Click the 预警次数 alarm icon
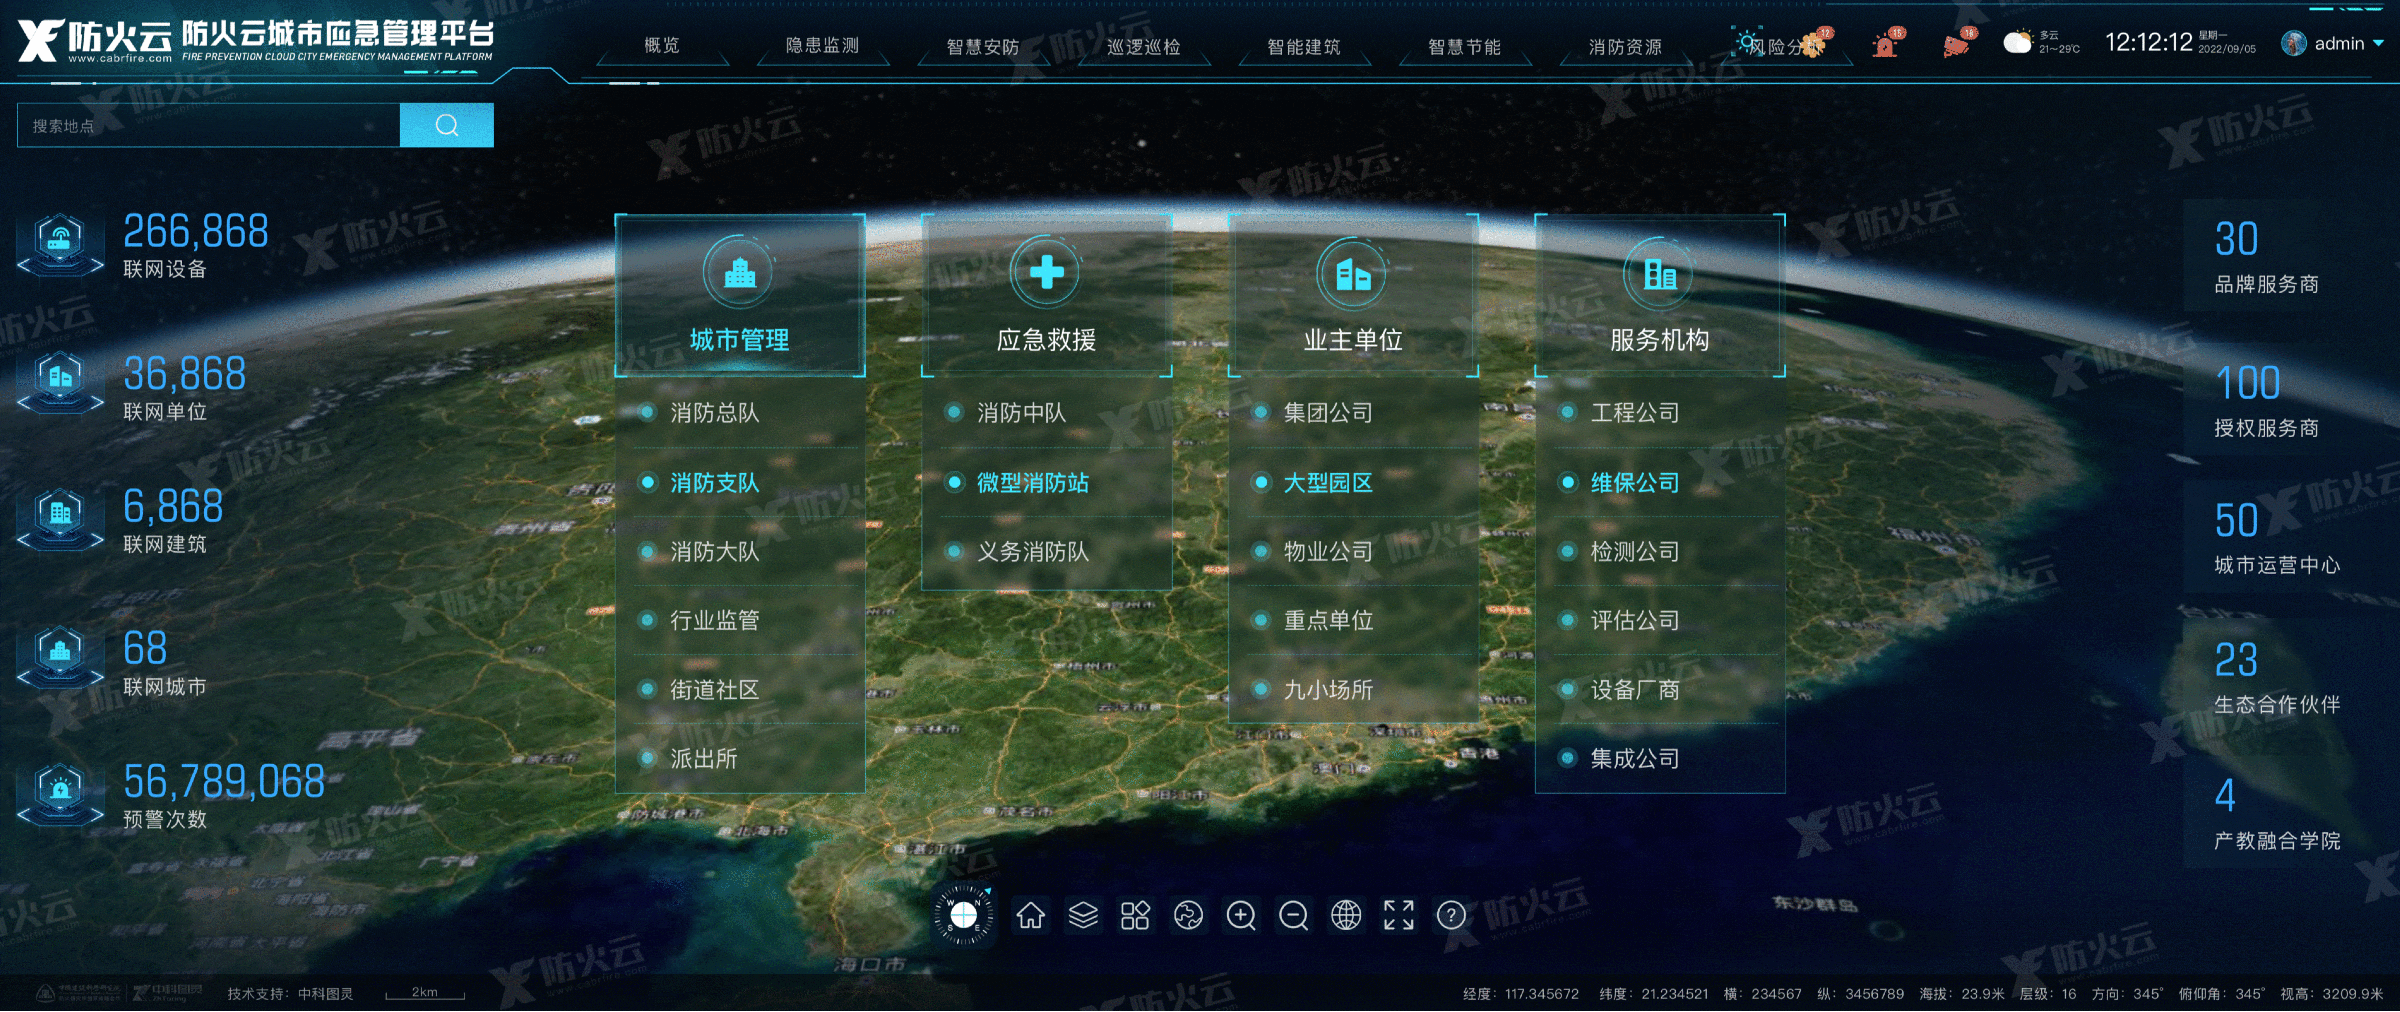This screenshot has width=2400, height=1012. coord(60,795)
